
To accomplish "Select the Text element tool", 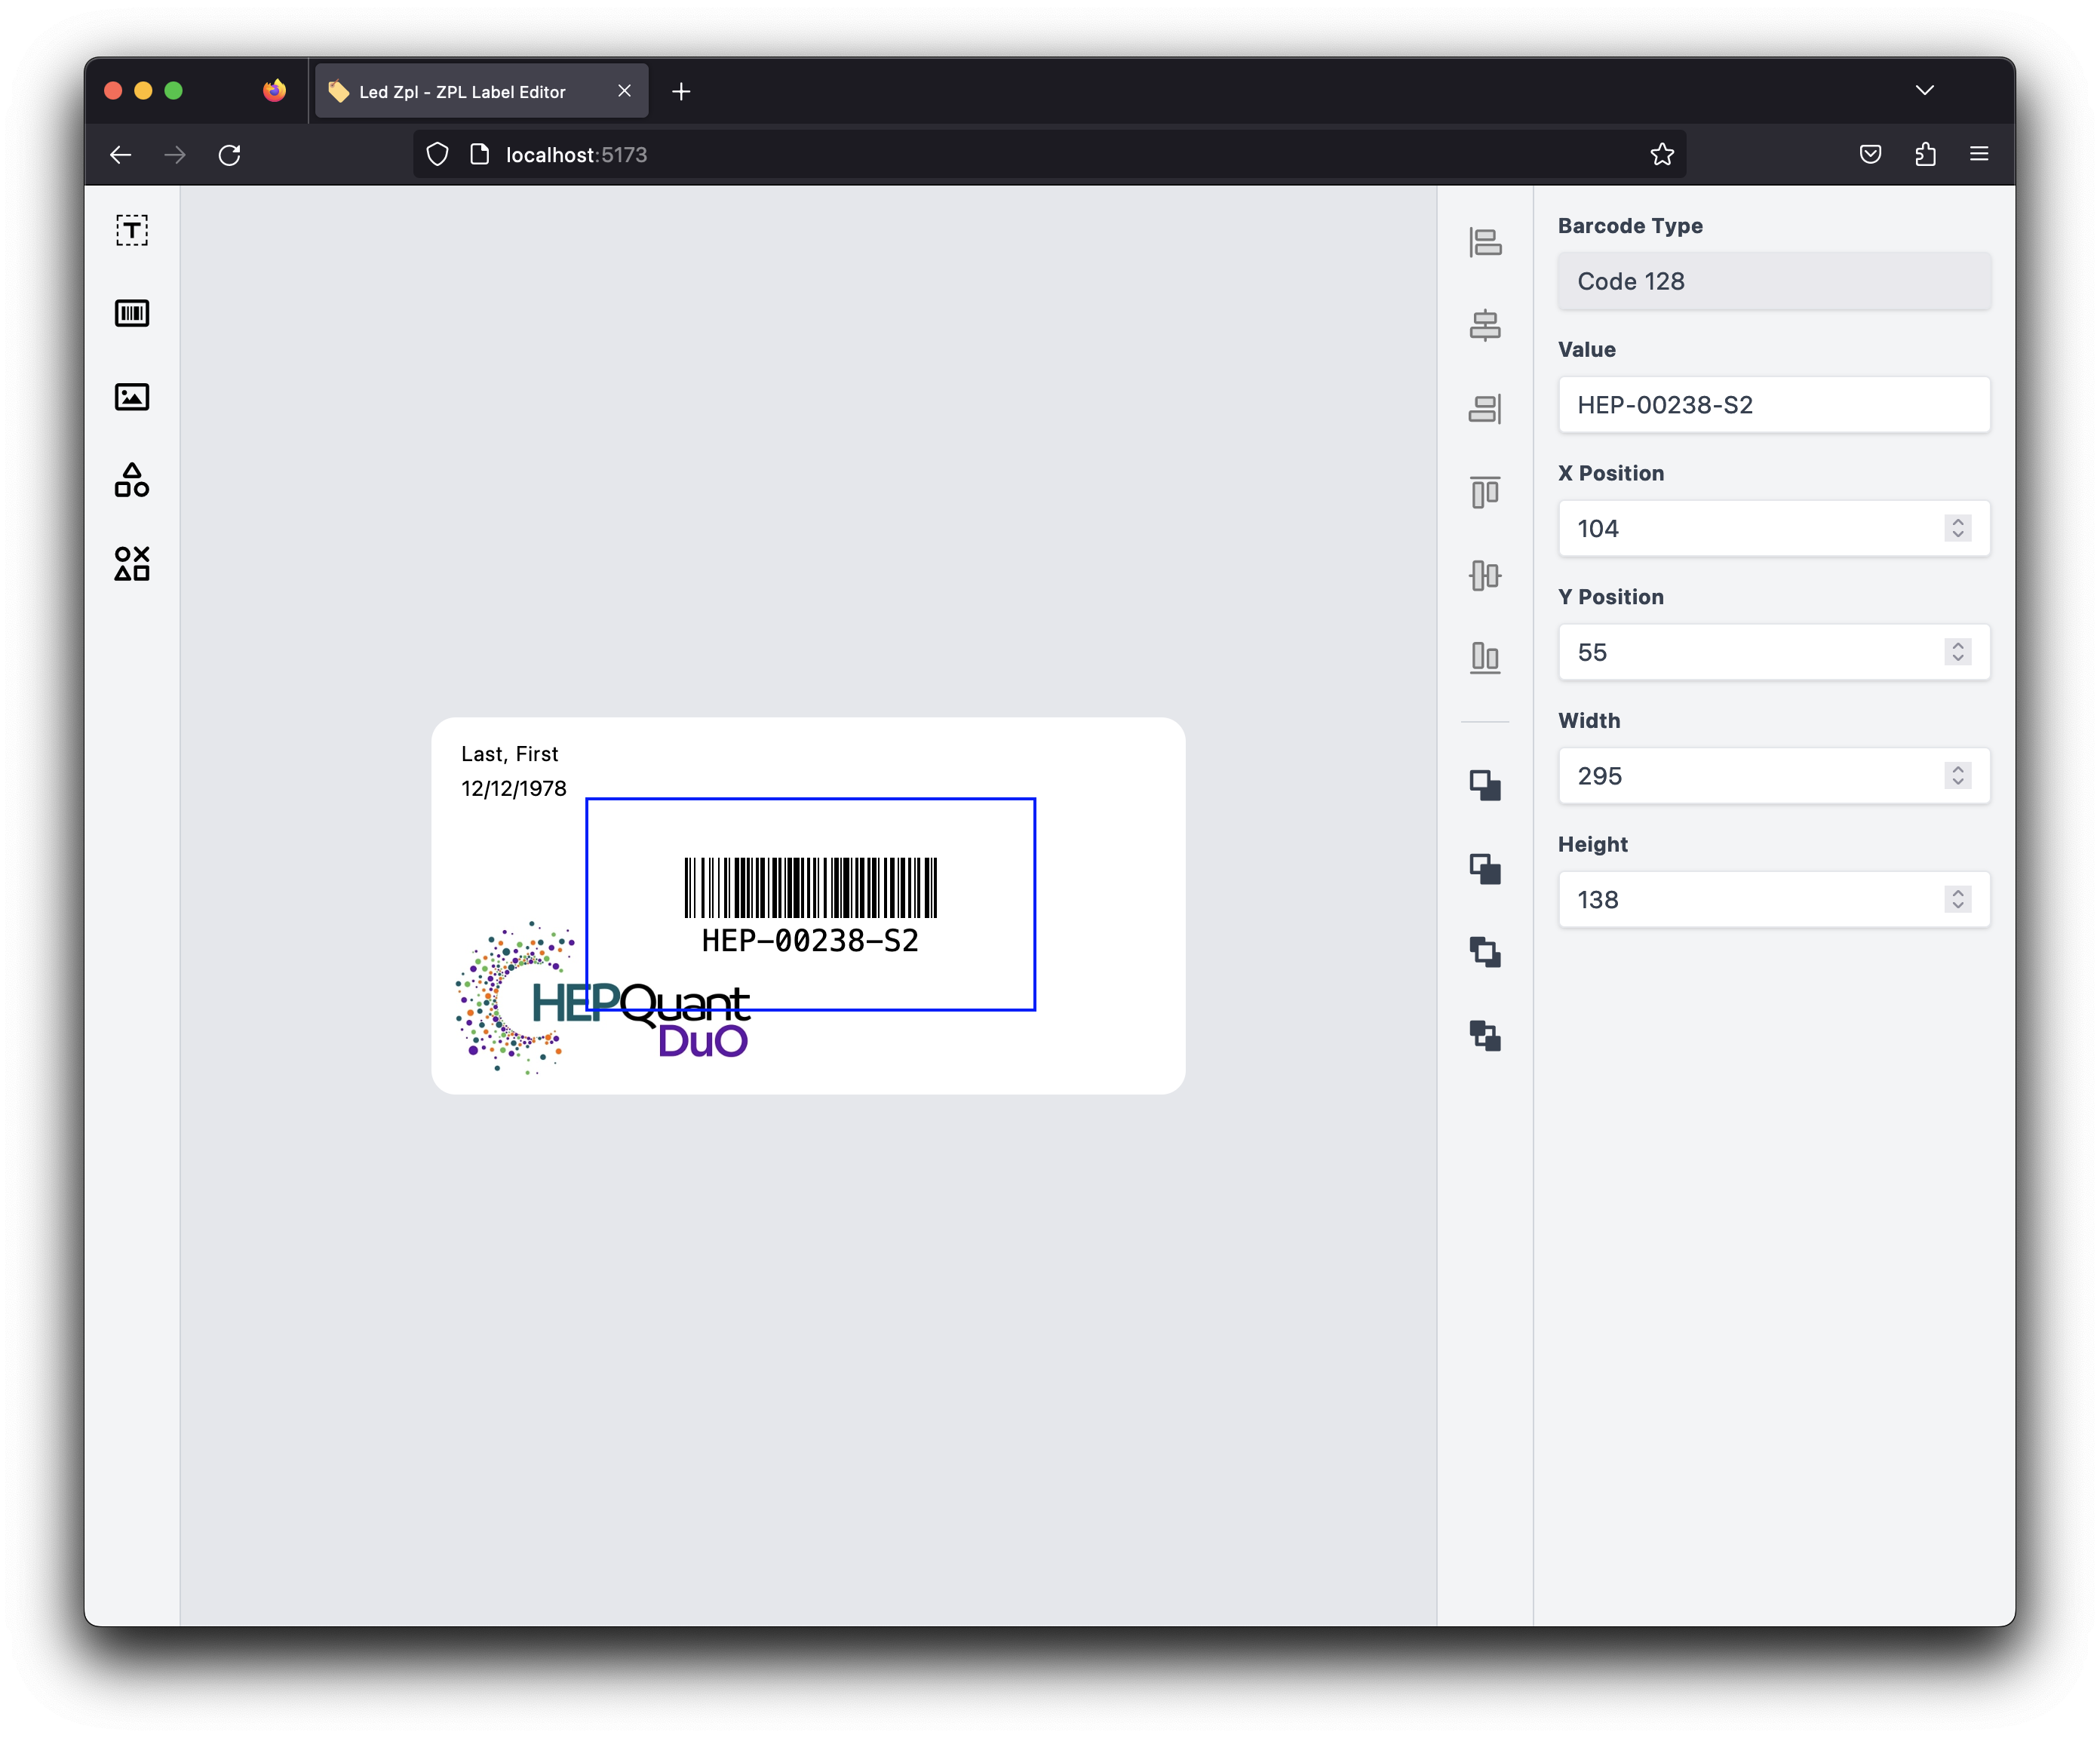I will pos(132,230).
